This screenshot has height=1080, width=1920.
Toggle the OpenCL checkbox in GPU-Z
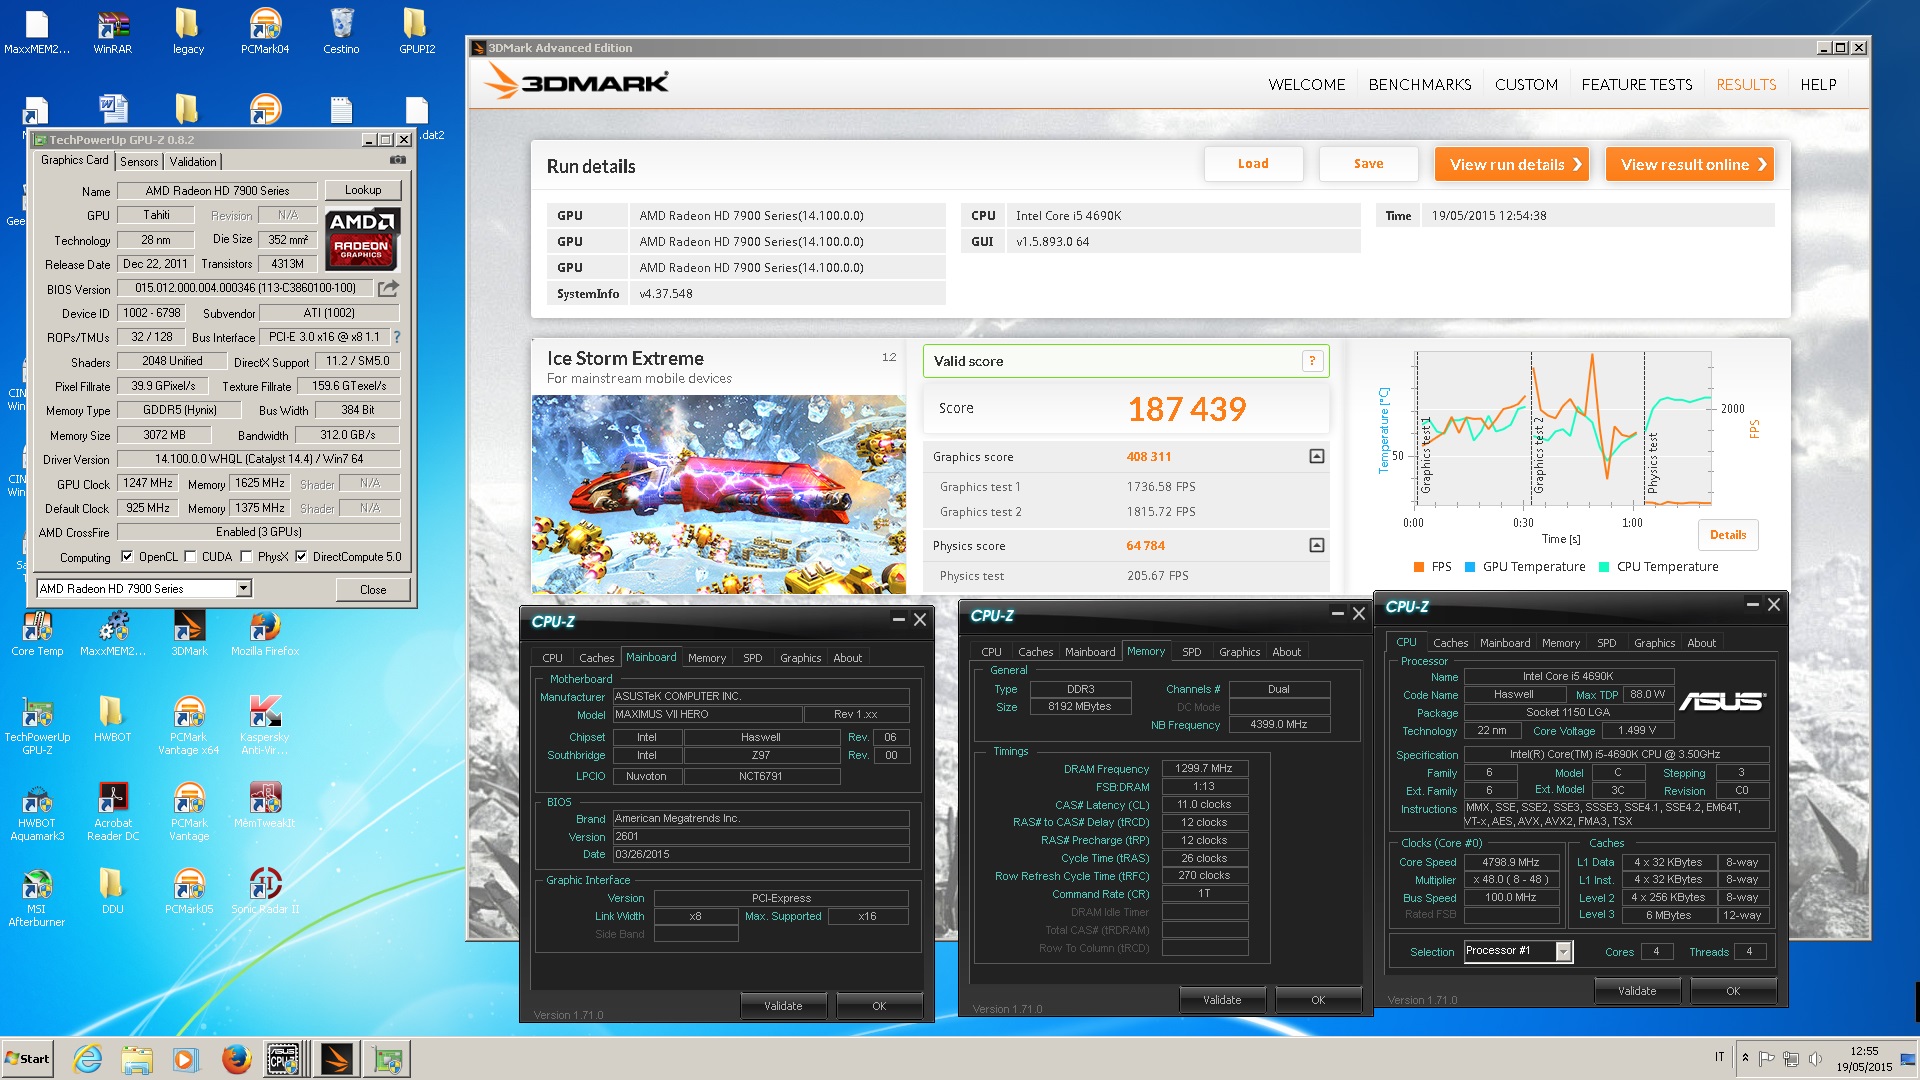[x=127, y=557]
